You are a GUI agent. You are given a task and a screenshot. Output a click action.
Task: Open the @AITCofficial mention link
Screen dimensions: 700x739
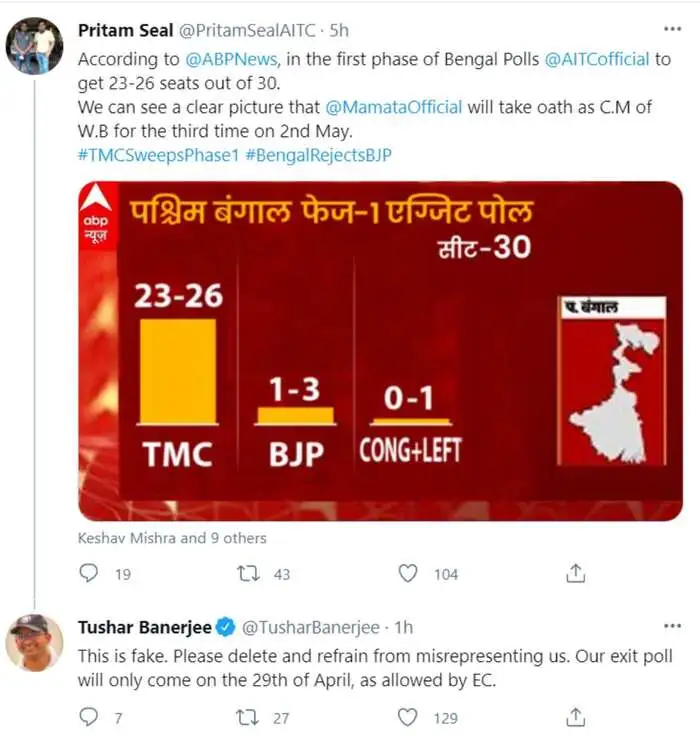coord(596,59)
